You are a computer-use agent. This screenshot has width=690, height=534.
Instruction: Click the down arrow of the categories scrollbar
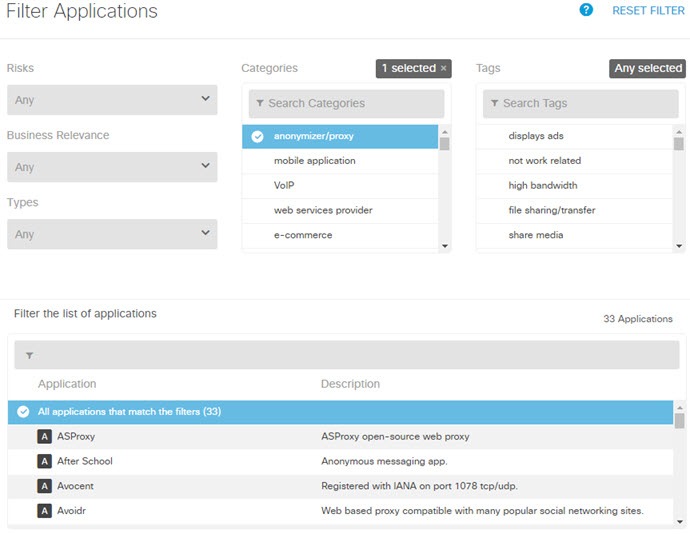click(x=444, y=246)
